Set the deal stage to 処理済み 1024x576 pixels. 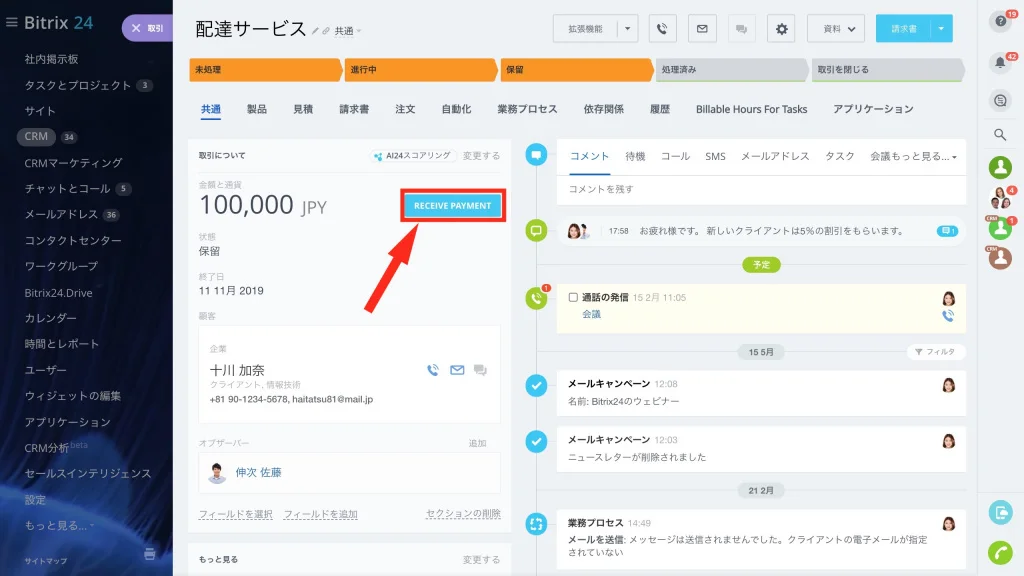coord(730,70)
